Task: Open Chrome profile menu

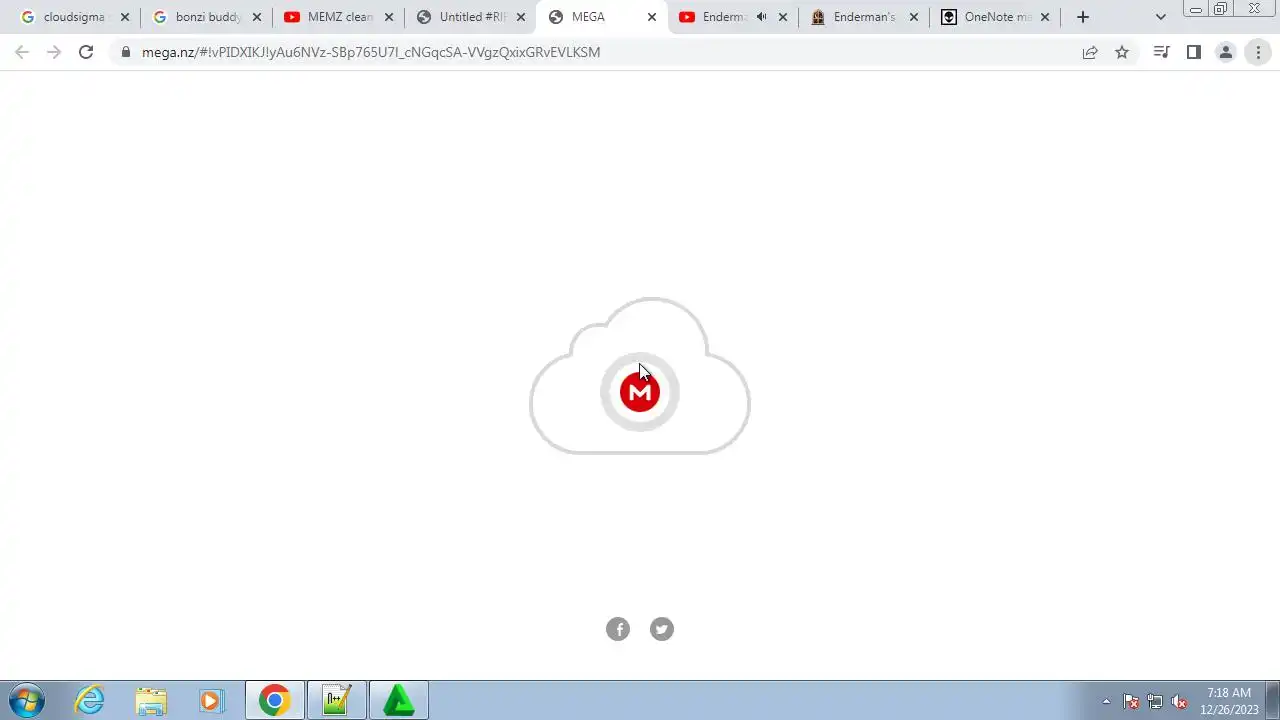Action: 1225,52
